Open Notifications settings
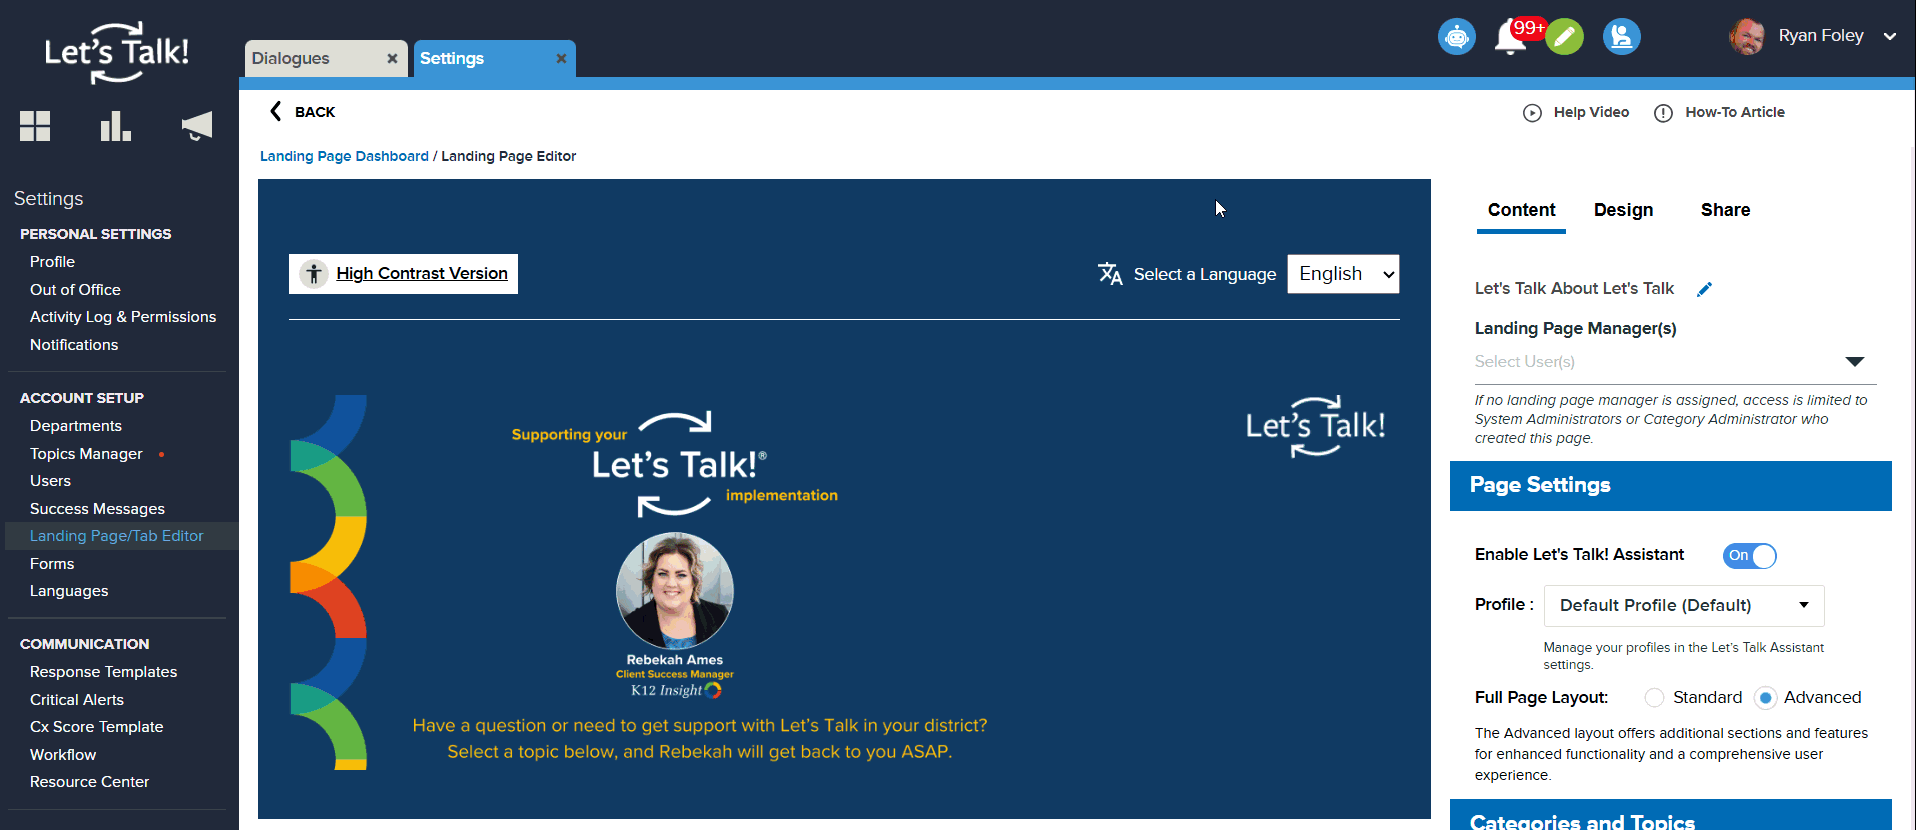This screenshot has width=1916, height=830. click(x=74, y=345)
